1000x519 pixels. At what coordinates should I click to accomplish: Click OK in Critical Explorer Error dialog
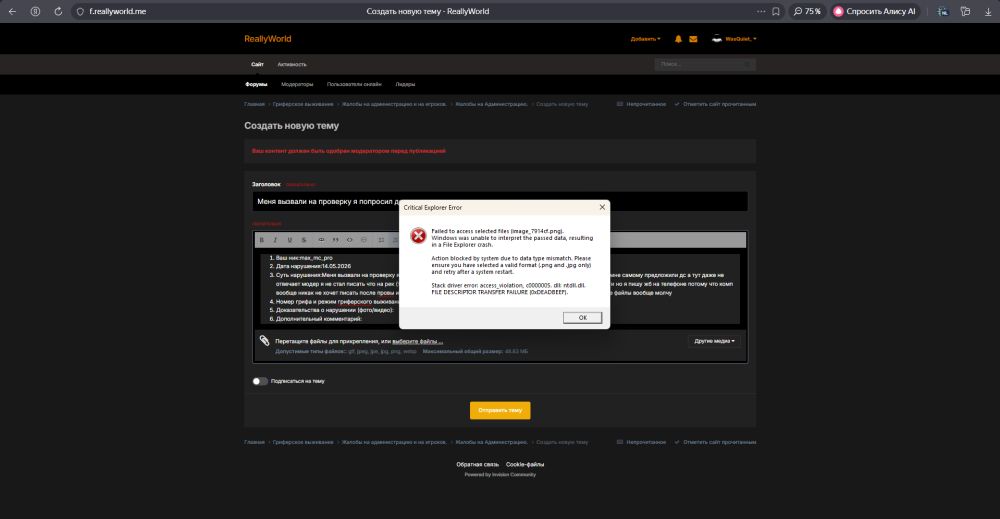(582, 318)
